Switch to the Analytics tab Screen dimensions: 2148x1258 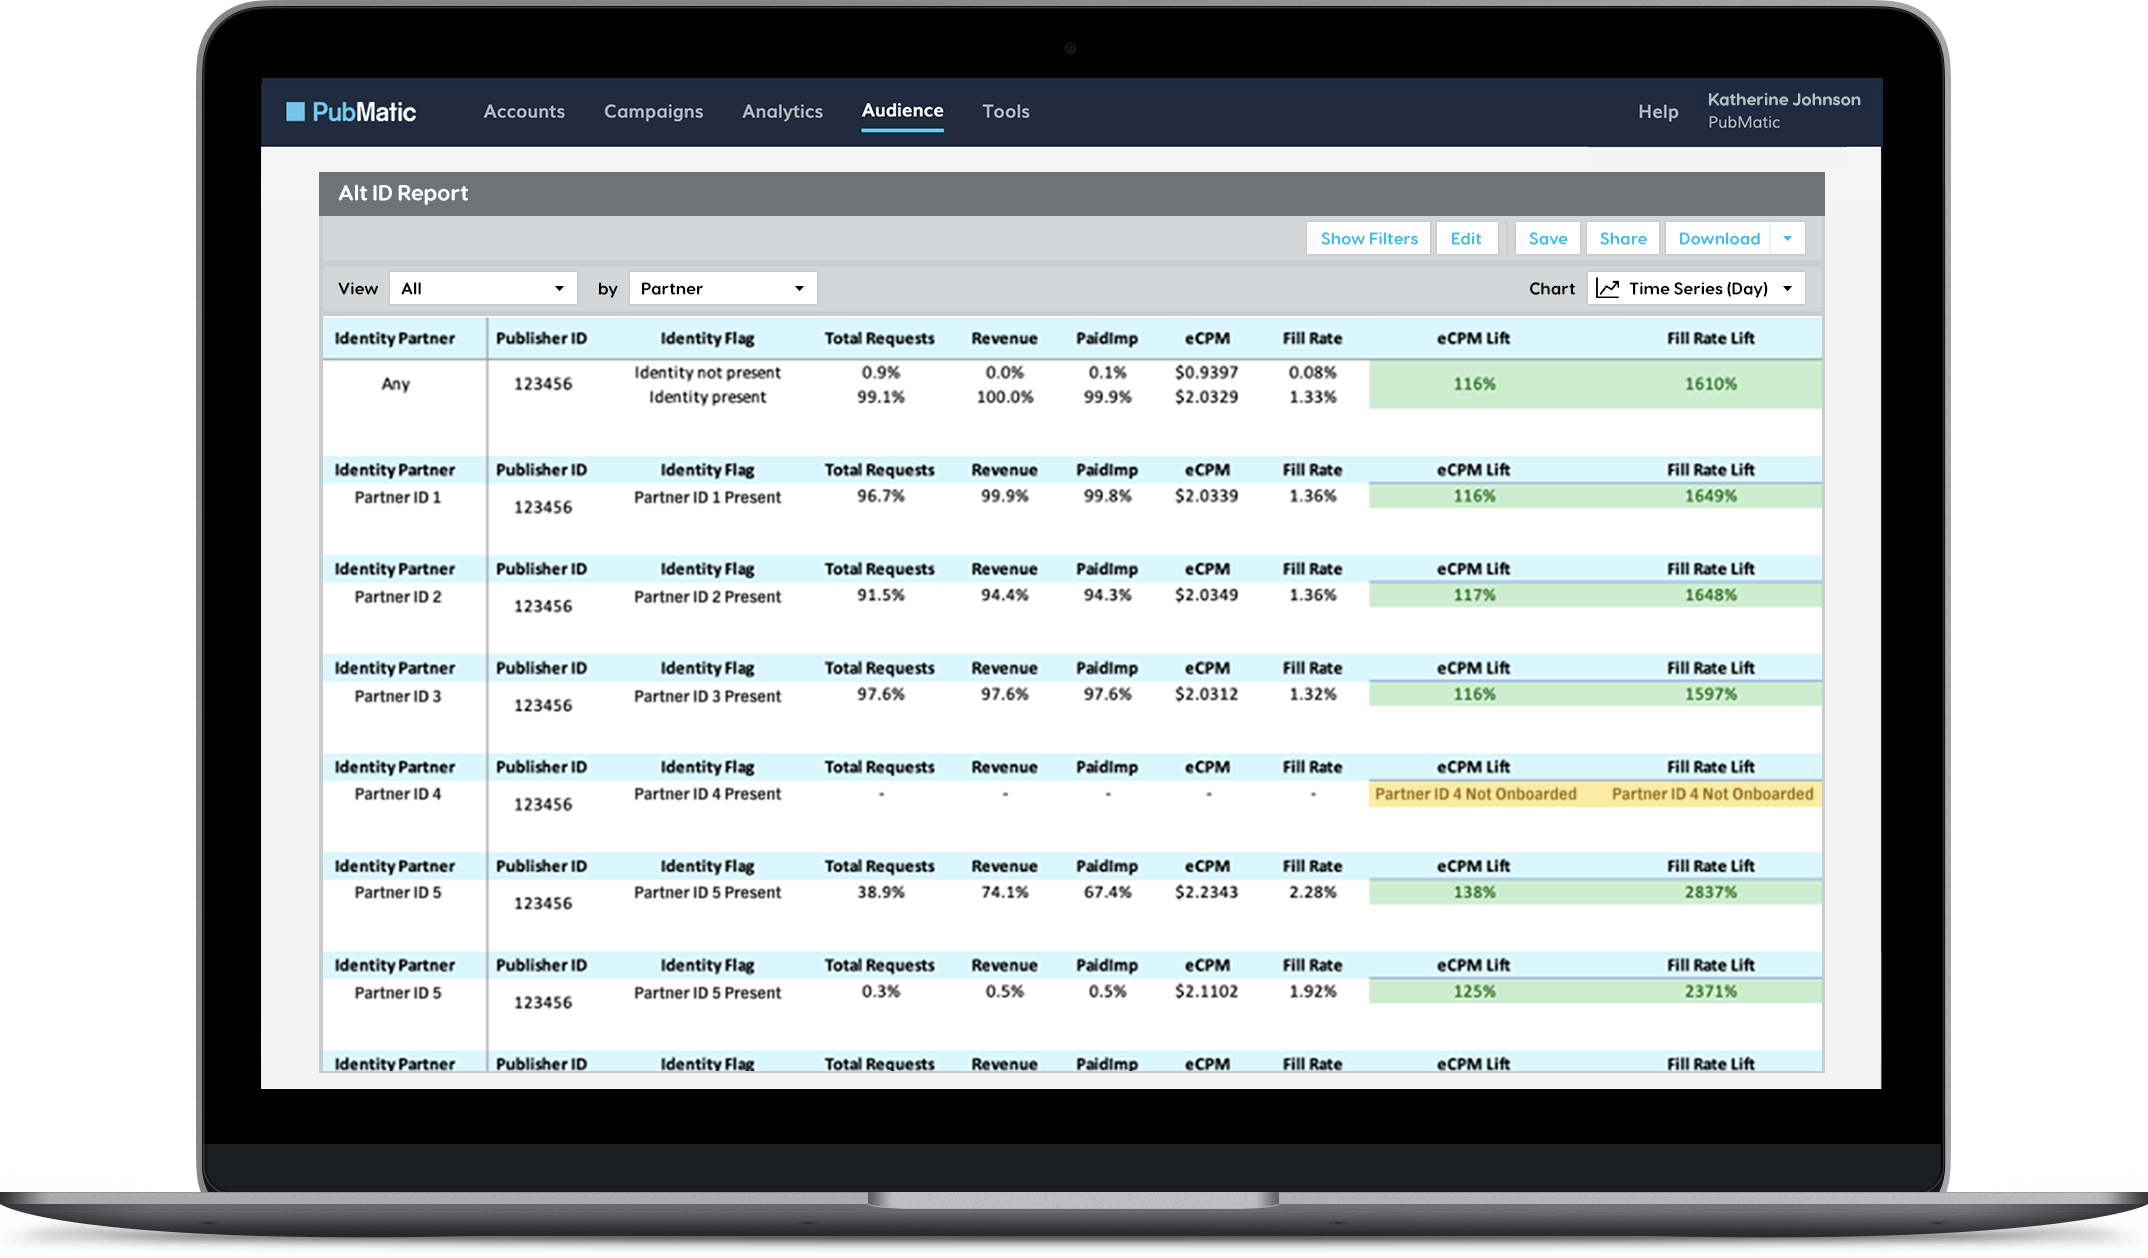click(782, 112)
